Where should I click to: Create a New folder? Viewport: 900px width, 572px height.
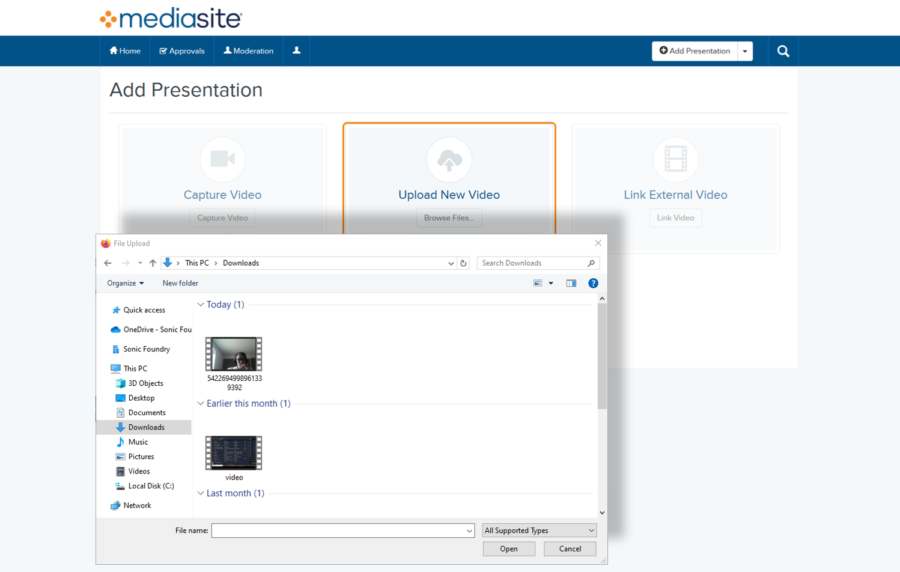click(x=180, y=283)
